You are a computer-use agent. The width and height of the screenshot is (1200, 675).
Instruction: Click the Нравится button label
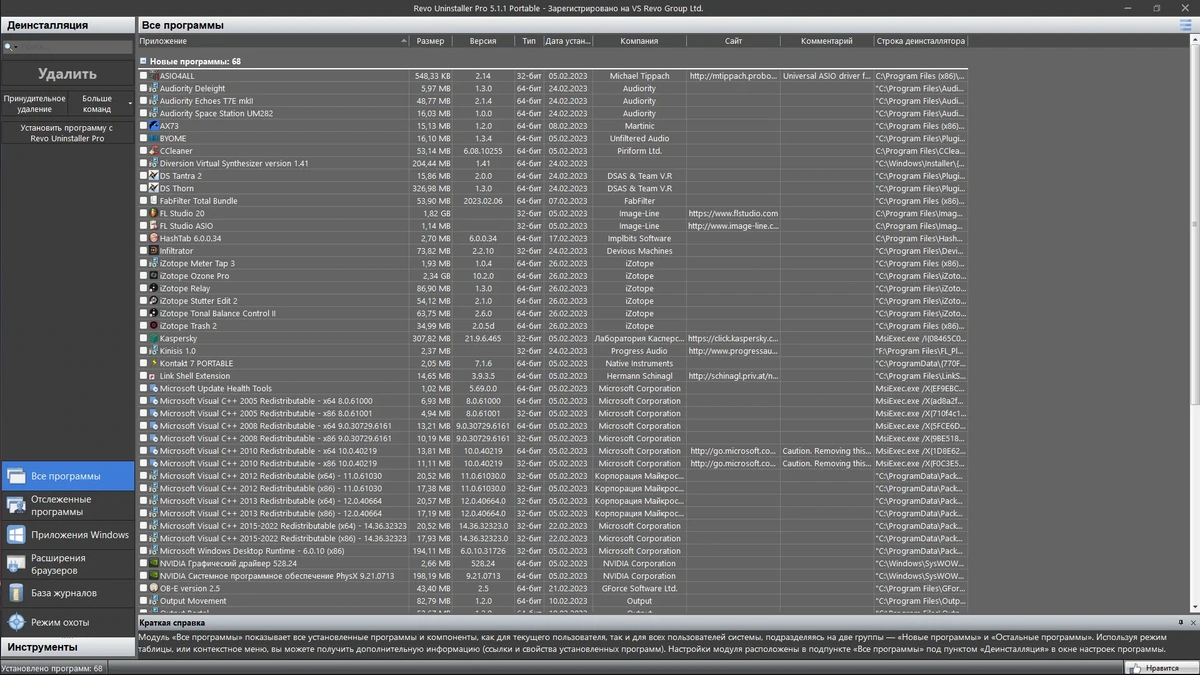[1162, 667]
